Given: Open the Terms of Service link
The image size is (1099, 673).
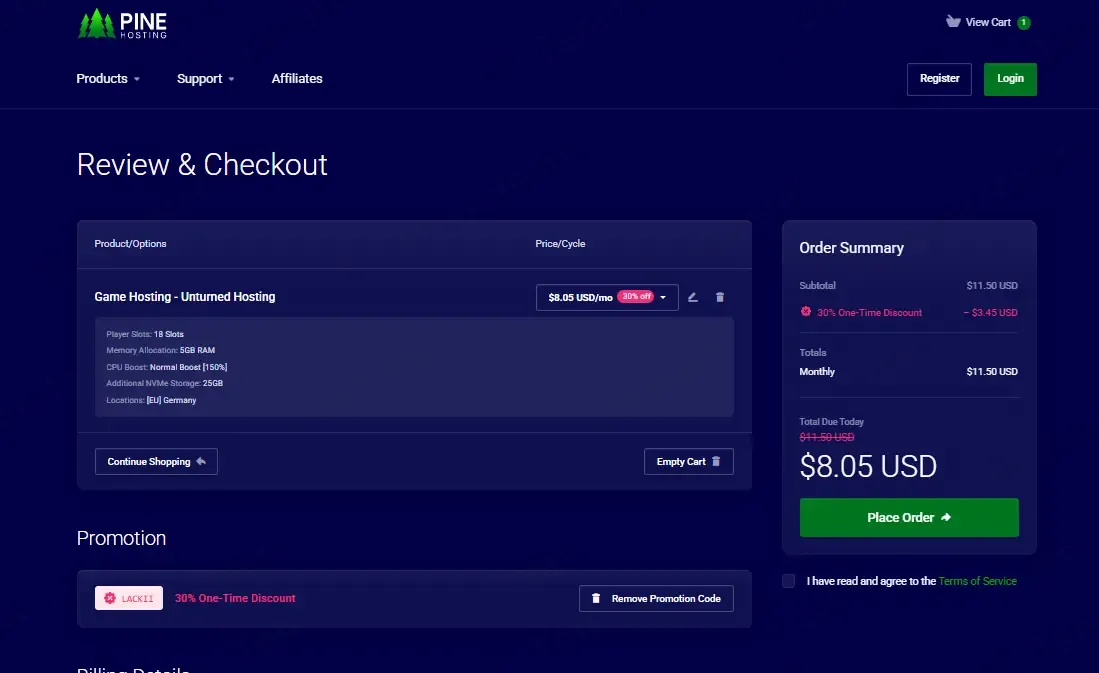Looking at the screenshot, I should pyautogui.click(x=977, y=580).
